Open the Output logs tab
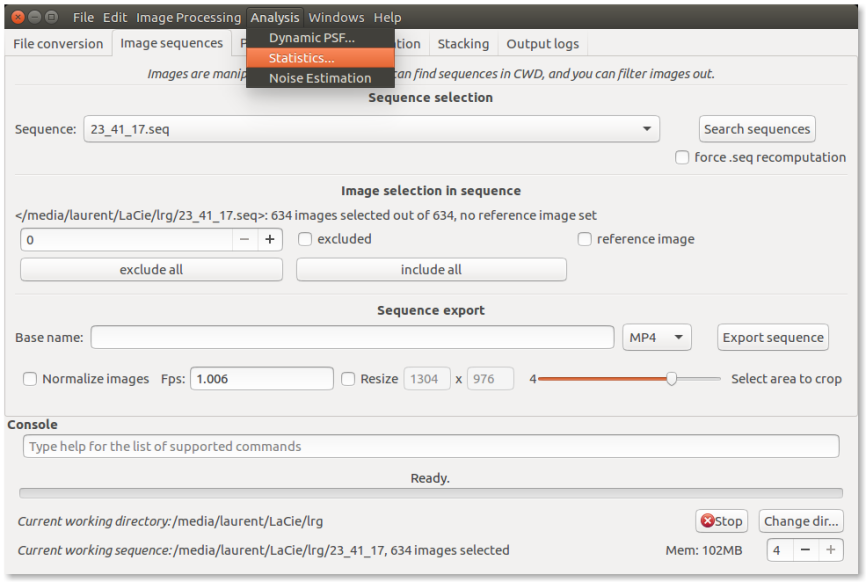 542,44
